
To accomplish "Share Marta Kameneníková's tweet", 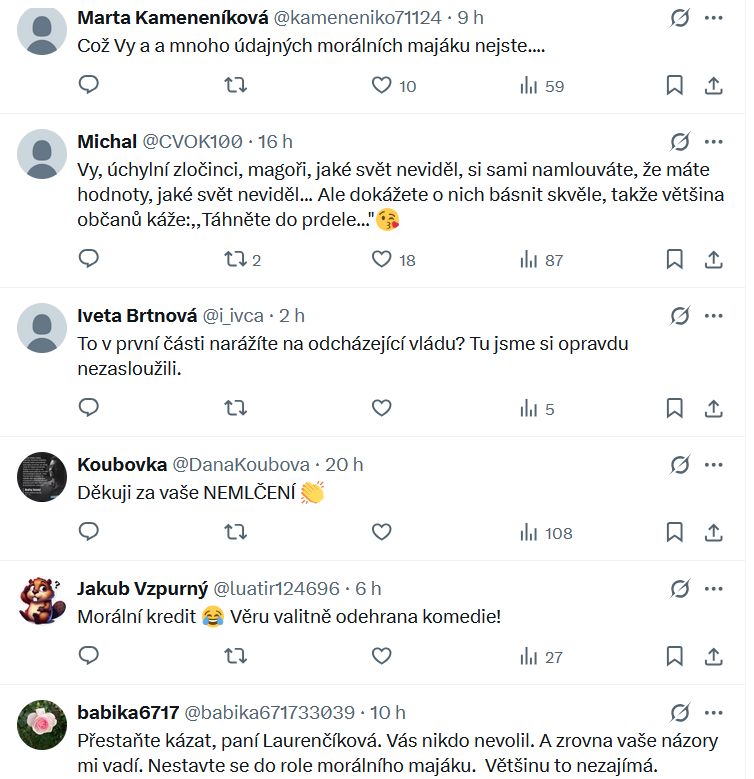I will (x=714, y=86).
